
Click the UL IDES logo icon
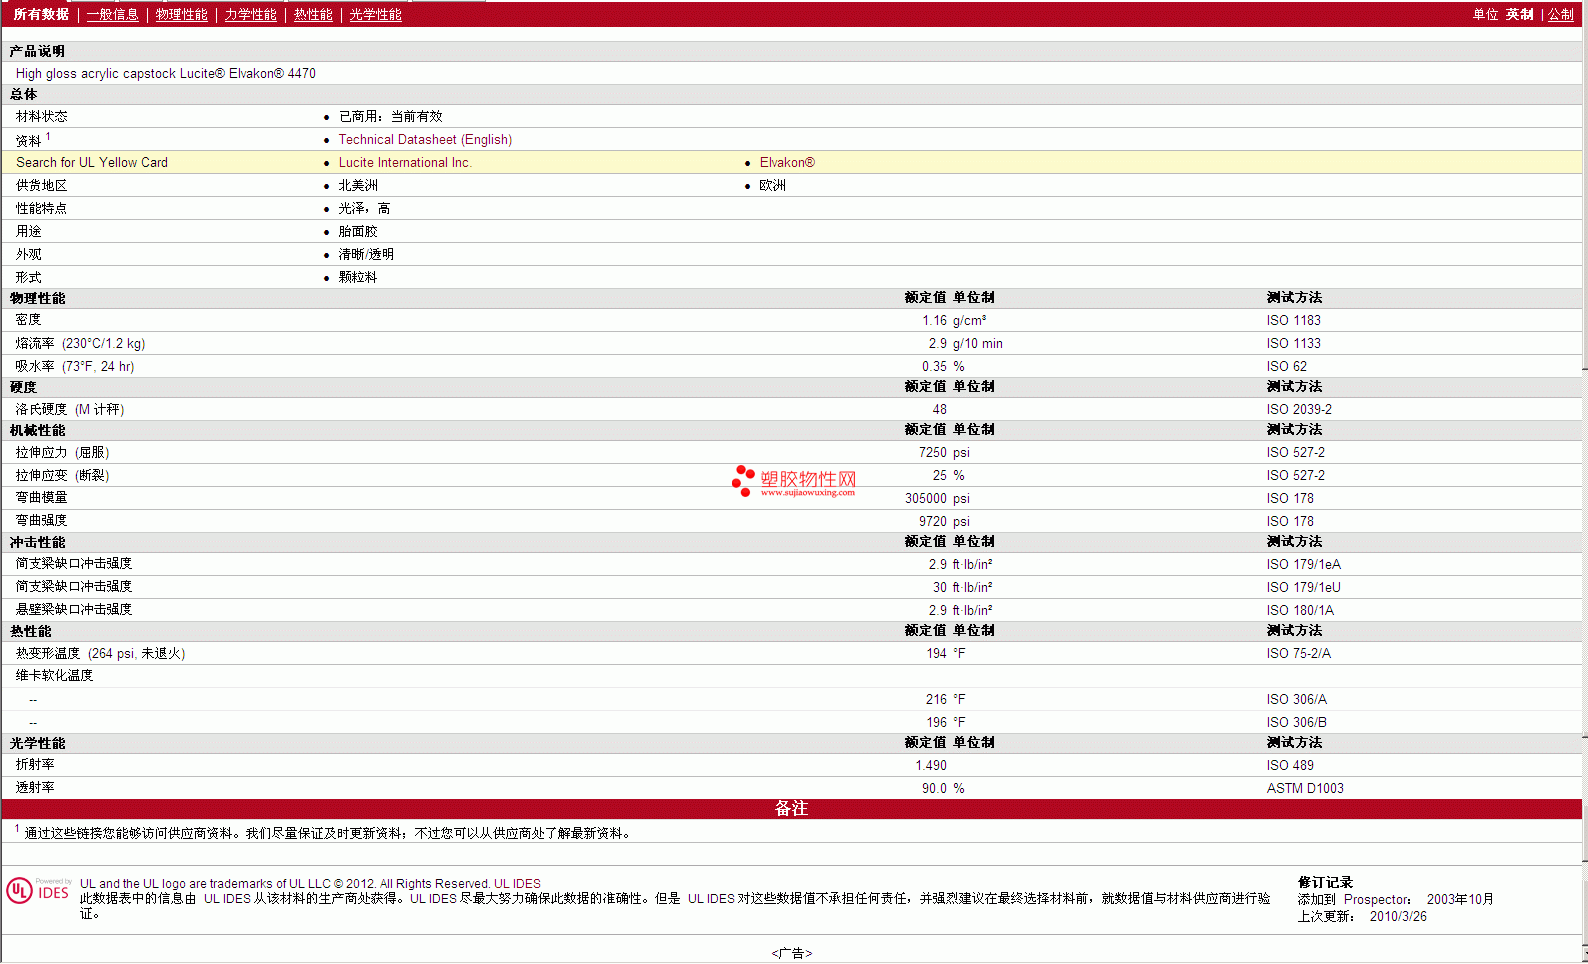(38, 890)
